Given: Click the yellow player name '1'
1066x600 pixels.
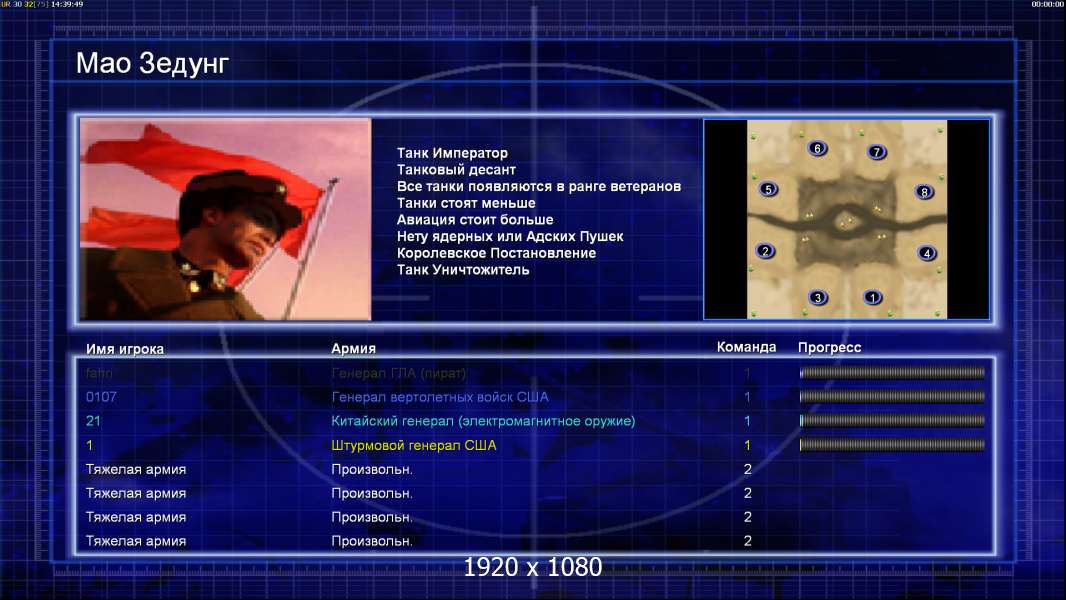Looking at the screenshot, I should (89, 445).
